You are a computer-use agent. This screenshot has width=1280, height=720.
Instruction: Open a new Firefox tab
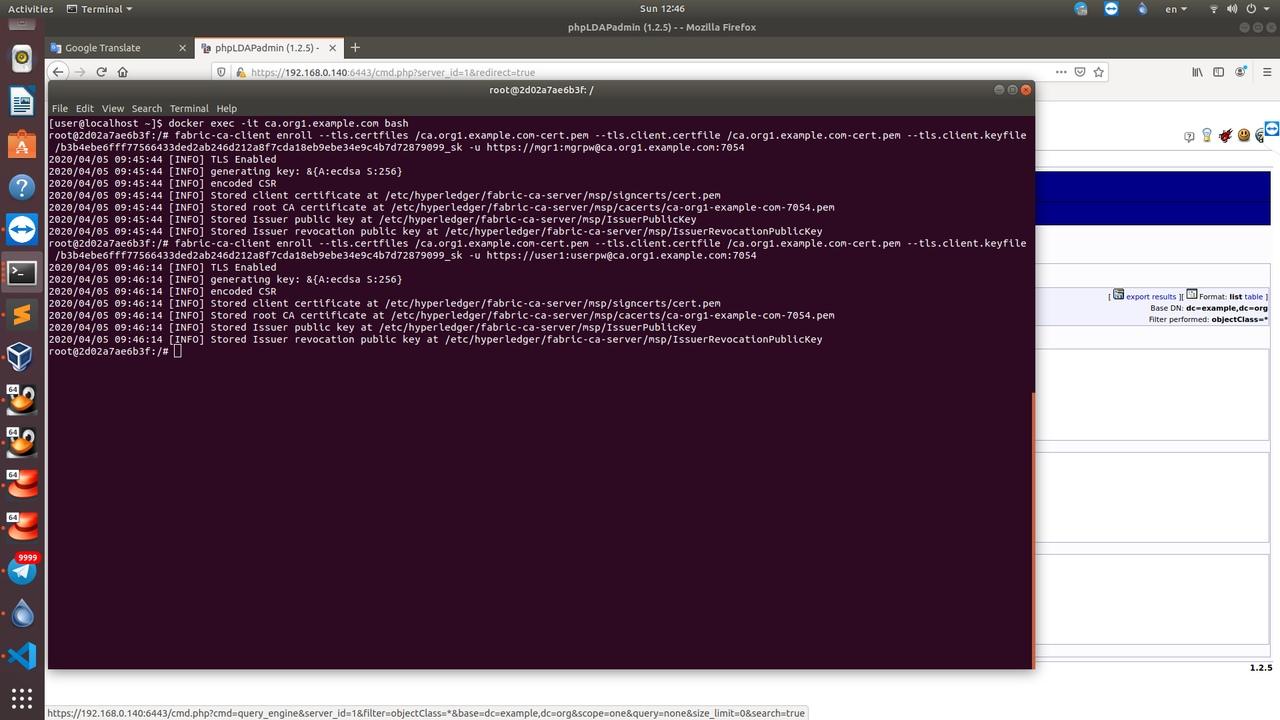[355, 47]
